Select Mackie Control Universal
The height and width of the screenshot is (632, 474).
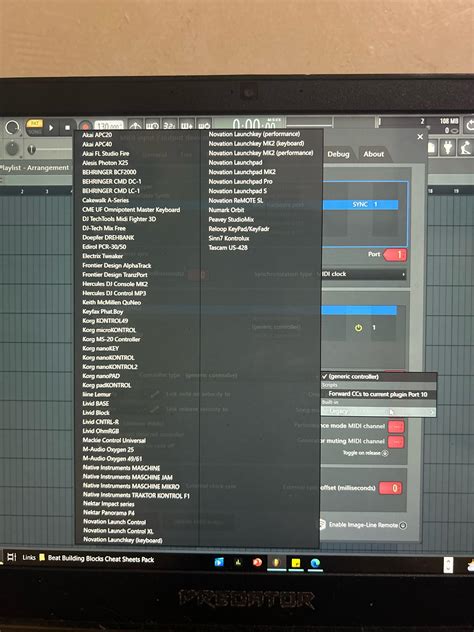114,440
